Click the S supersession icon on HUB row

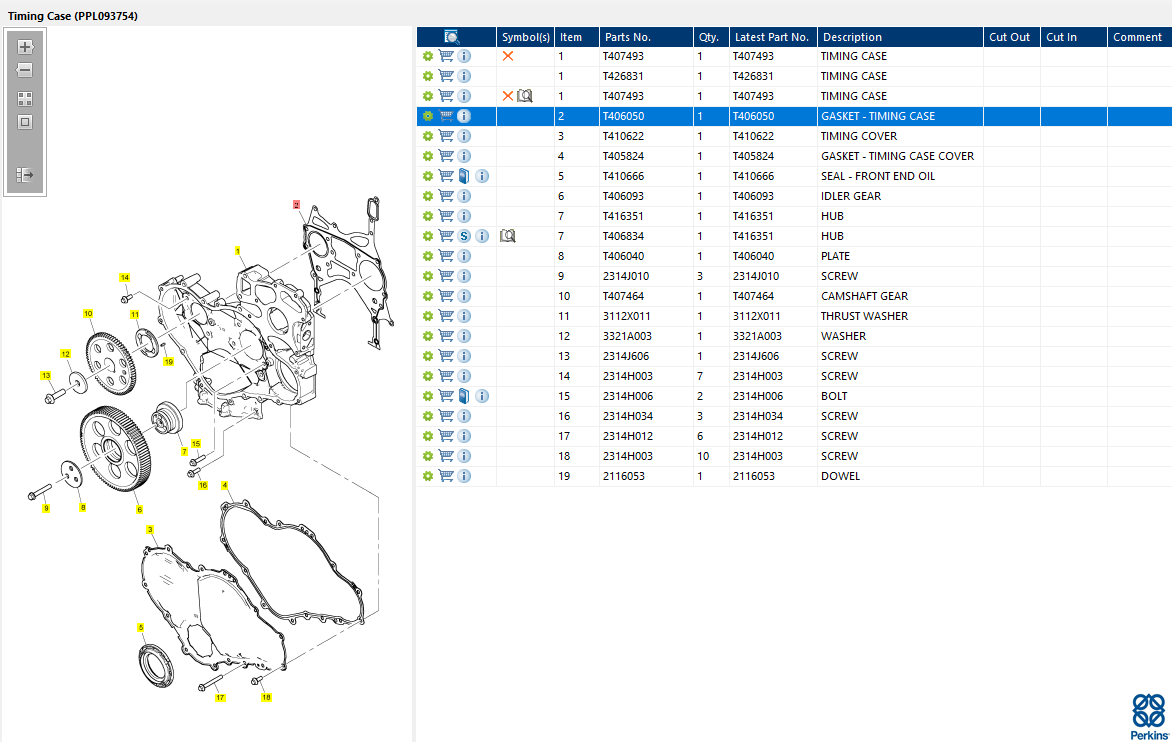tap(464, 236)
